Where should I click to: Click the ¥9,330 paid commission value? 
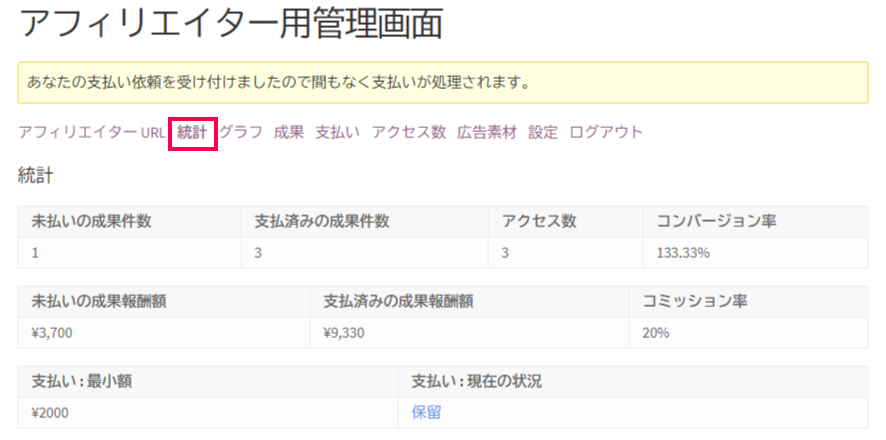coord(344,333)
